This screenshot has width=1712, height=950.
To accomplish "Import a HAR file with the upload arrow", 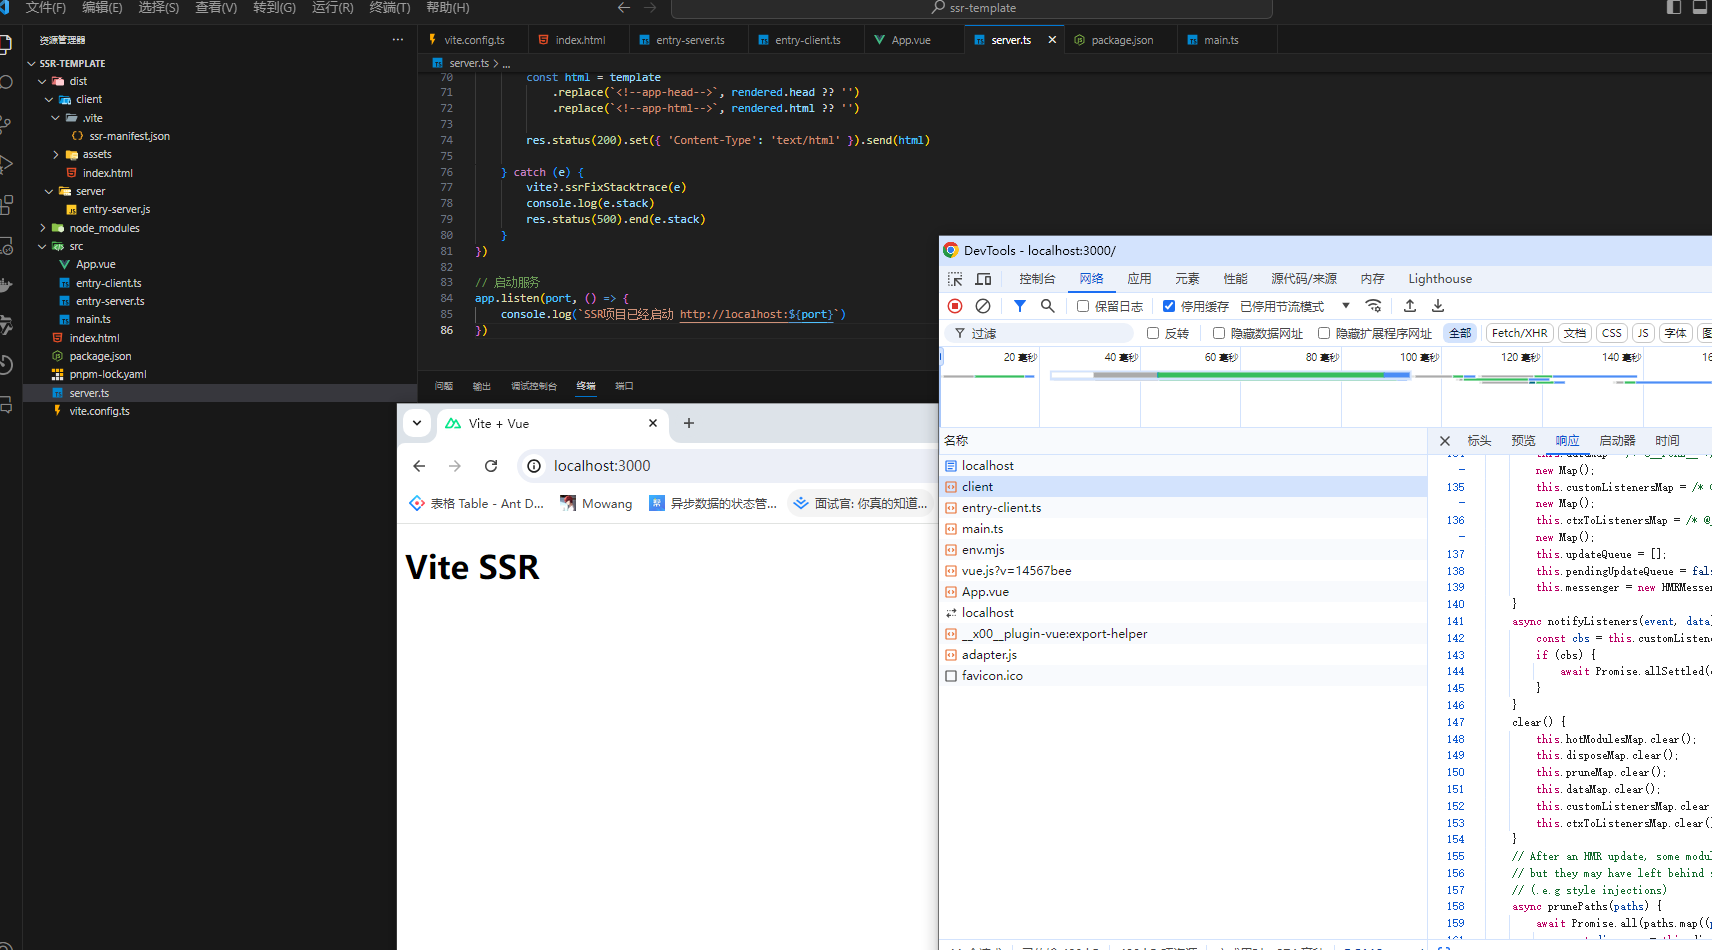I will tap(1409, 306).
